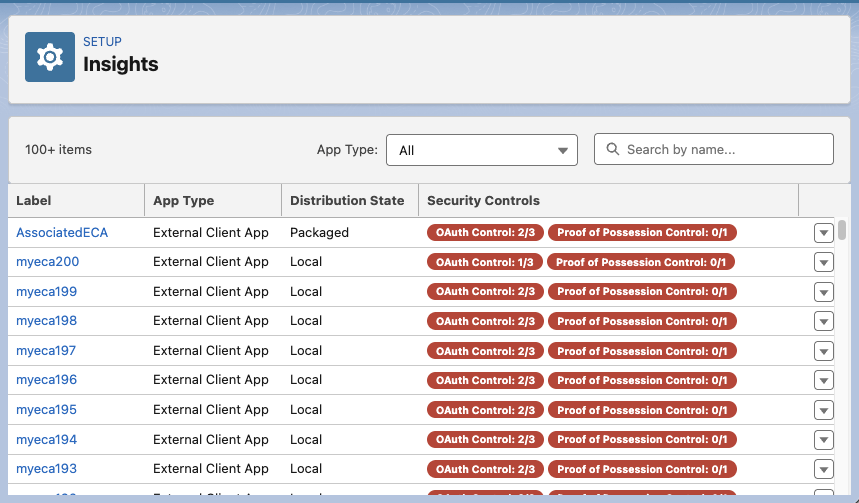Screen dimensions: 859x503
Task: Click the SETUP breadcrumb text
Action: pos(102,42)
